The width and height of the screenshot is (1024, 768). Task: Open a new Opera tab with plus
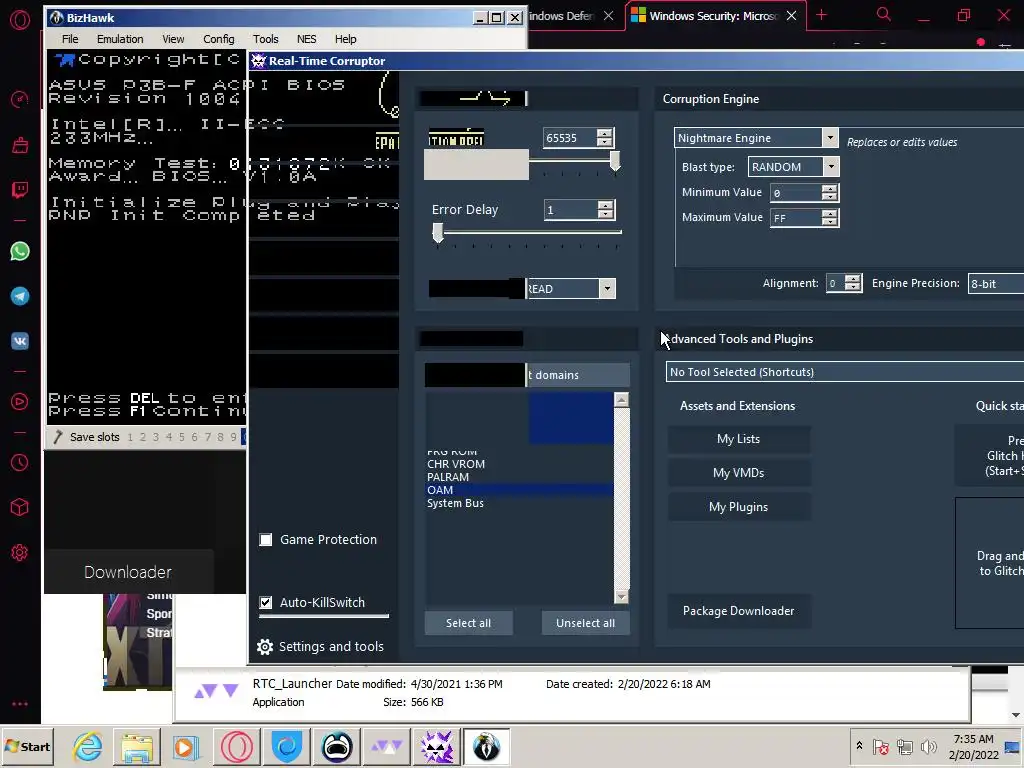point(822,15)
